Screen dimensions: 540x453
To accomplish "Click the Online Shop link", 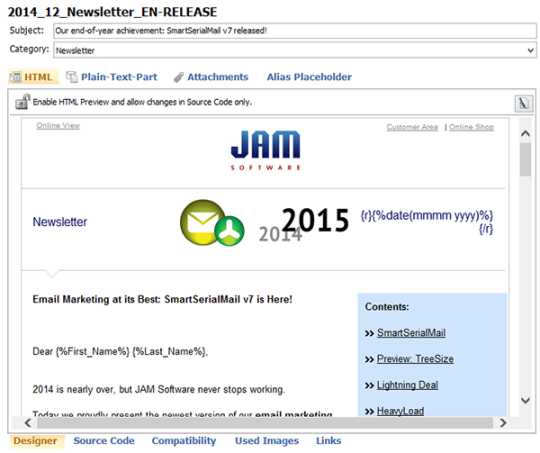I will (x=471, y=127).
